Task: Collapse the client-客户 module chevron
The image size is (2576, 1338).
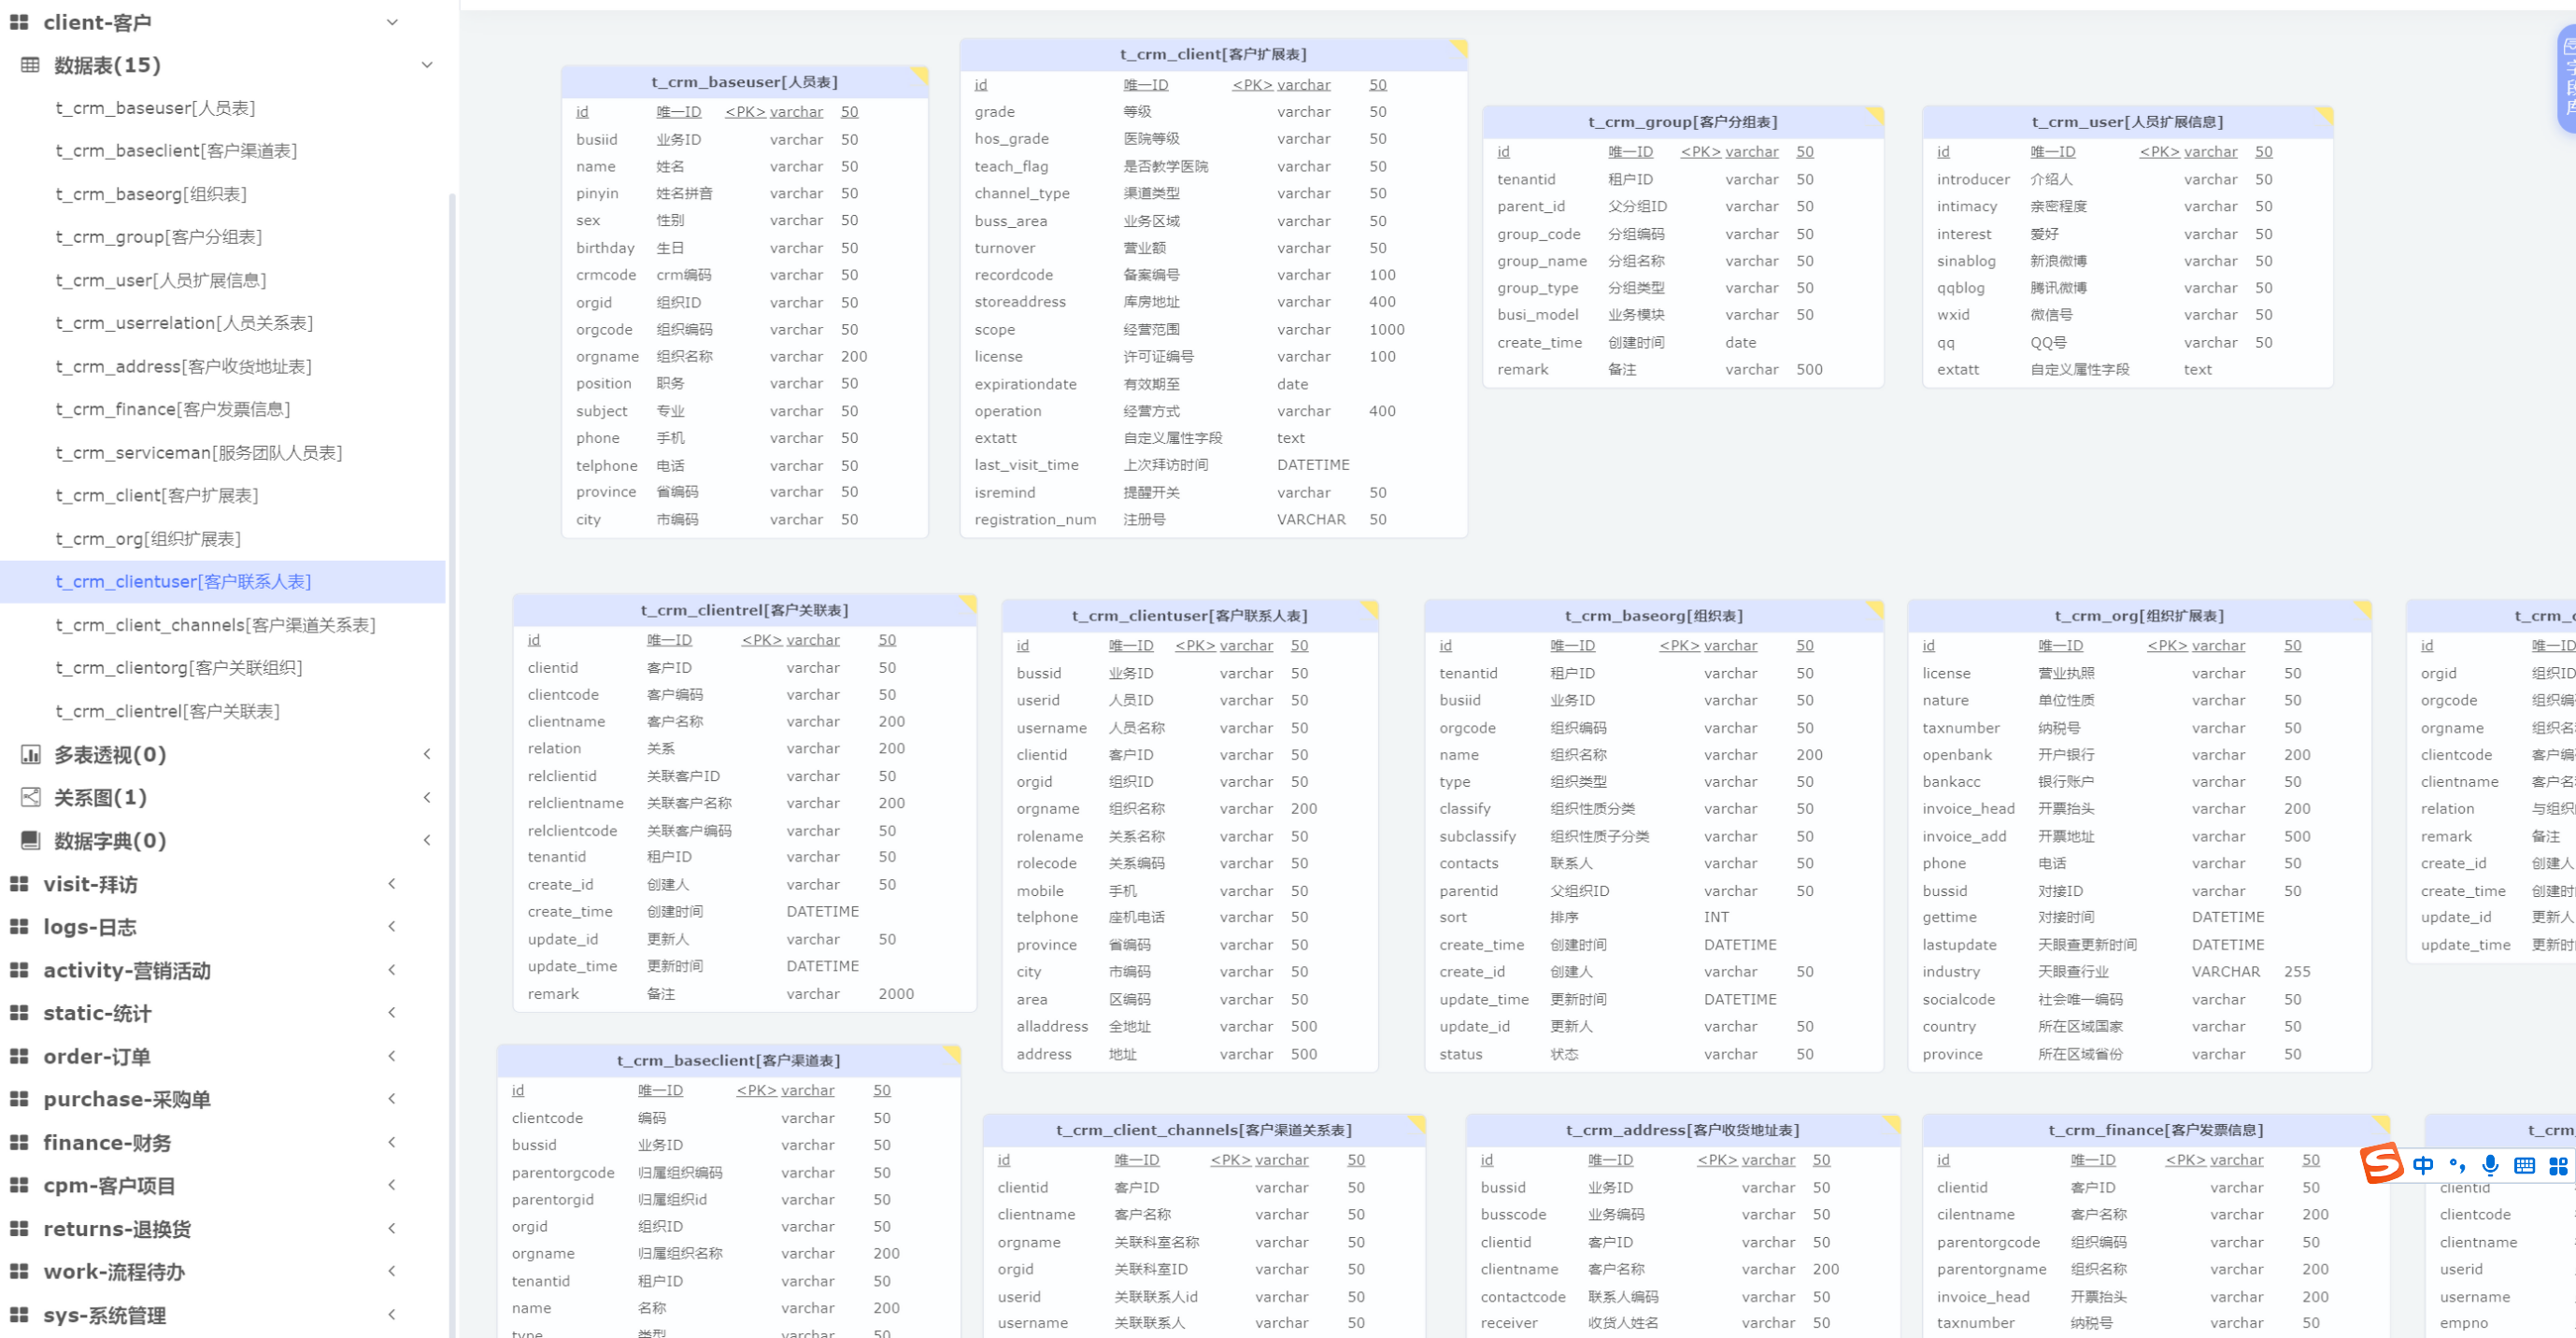Action: click(392, 22)
